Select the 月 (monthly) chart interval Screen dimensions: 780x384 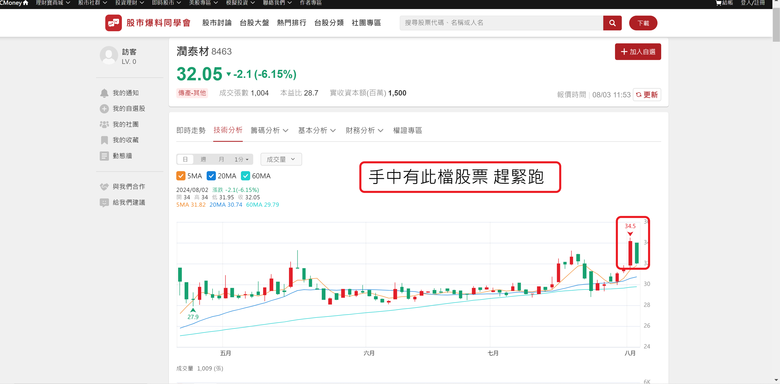pyautogui.click(x=221, y=159)
